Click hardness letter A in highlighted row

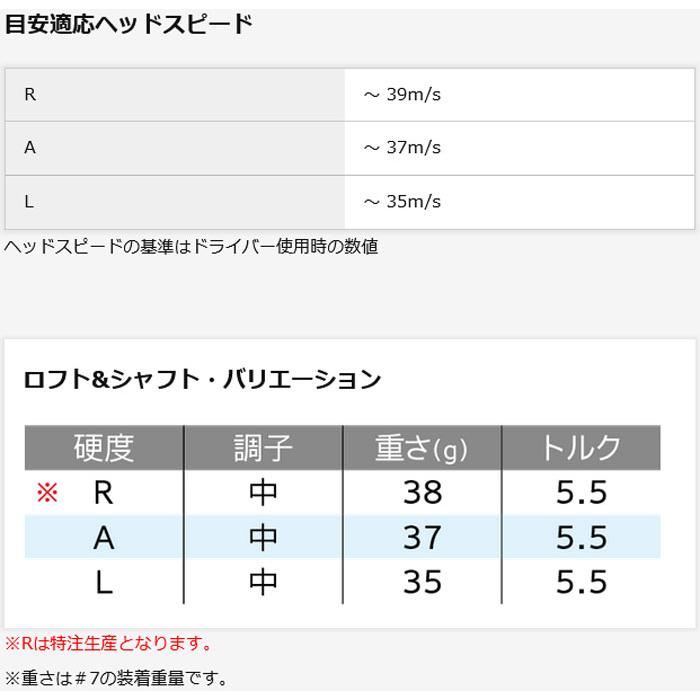(x=104, y=538)
